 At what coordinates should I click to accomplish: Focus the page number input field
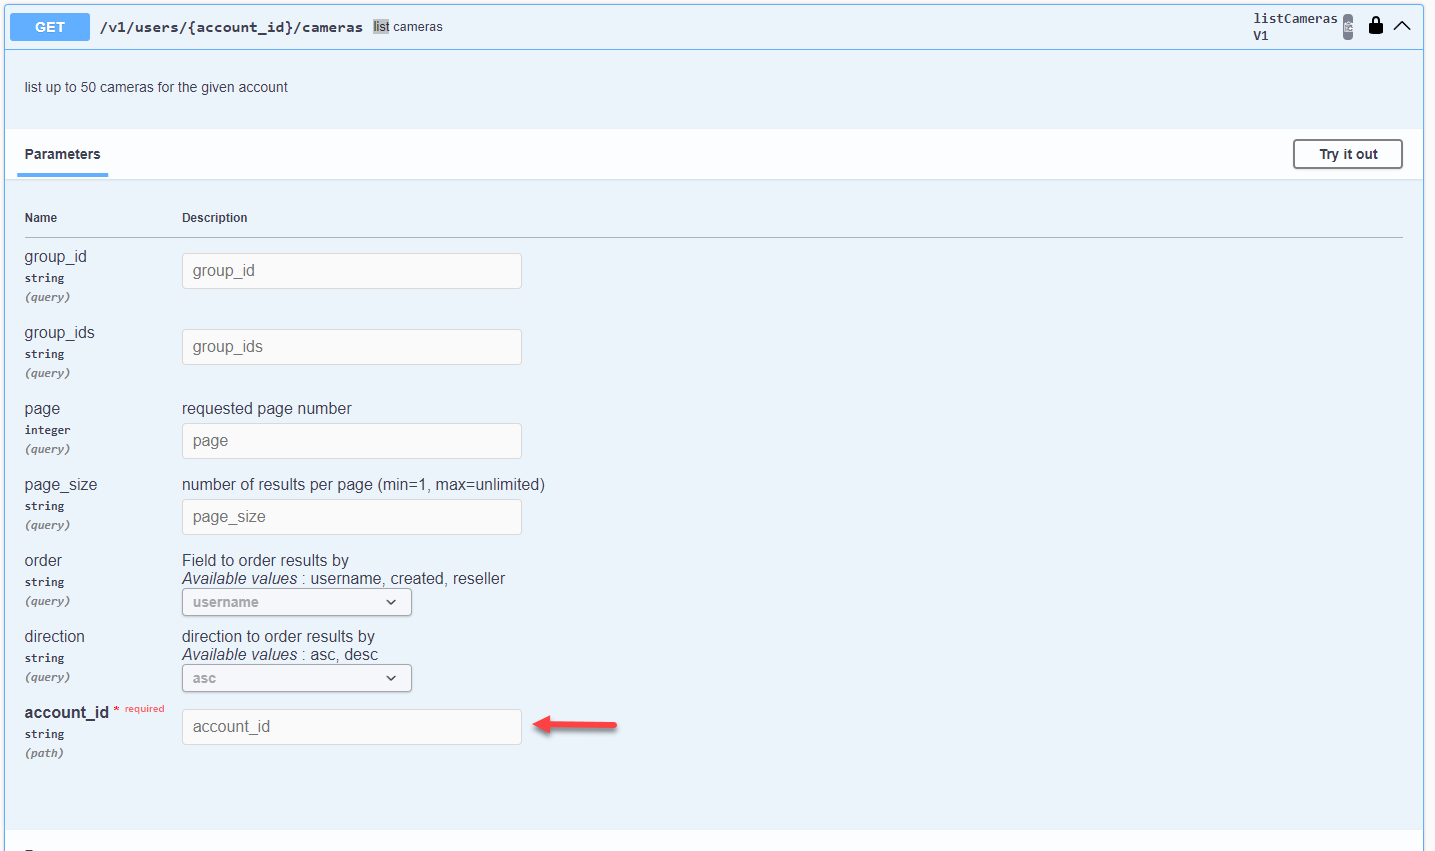coord(351,441)
